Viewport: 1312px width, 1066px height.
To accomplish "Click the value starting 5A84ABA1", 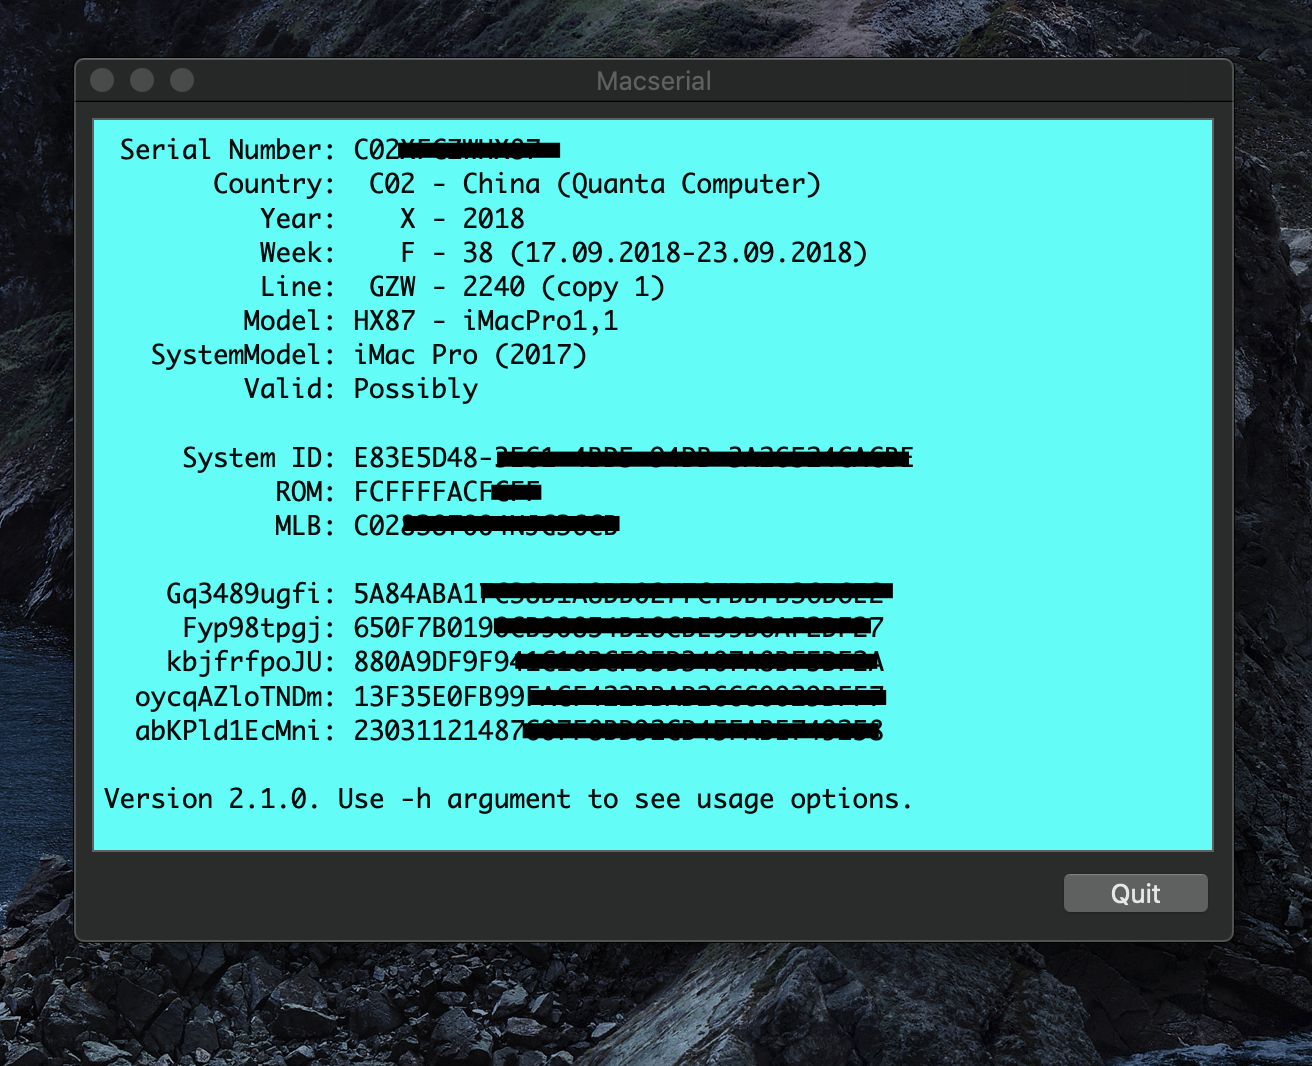I will coord(623,594).
